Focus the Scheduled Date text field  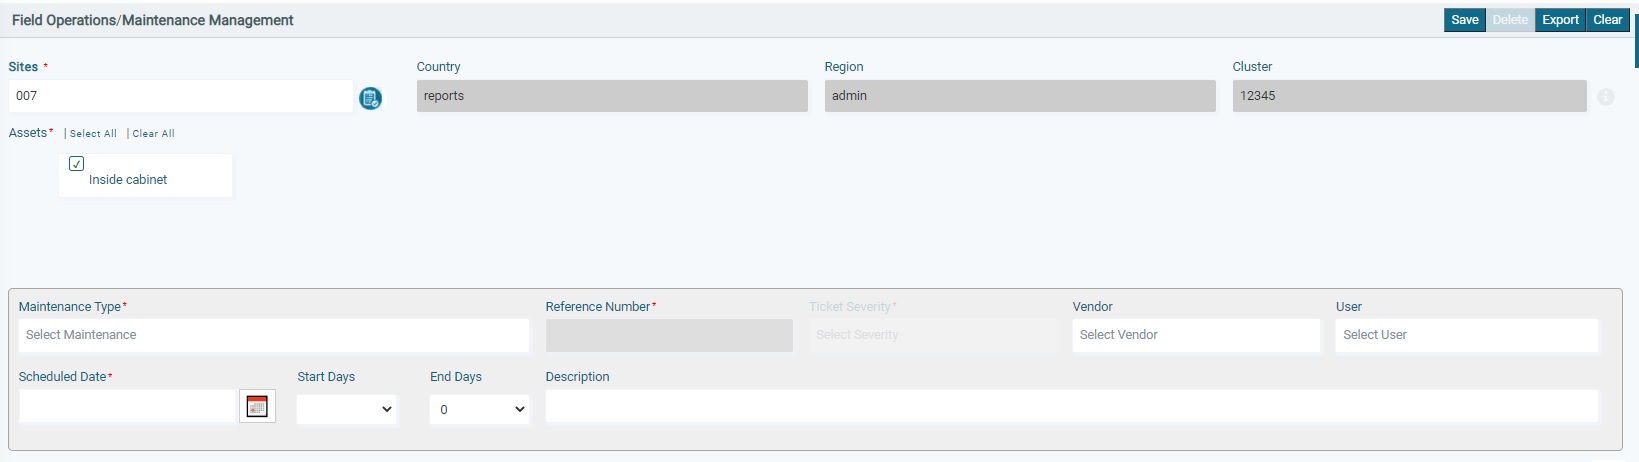coord(127,406)
